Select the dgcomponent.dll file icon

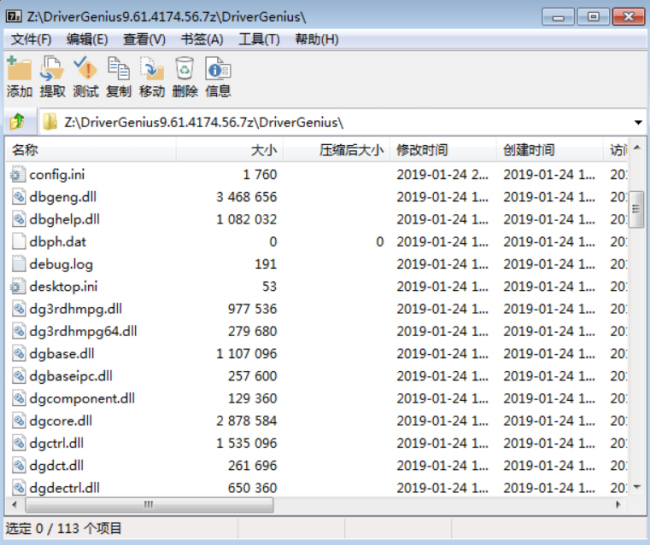[x=18, y=398]
